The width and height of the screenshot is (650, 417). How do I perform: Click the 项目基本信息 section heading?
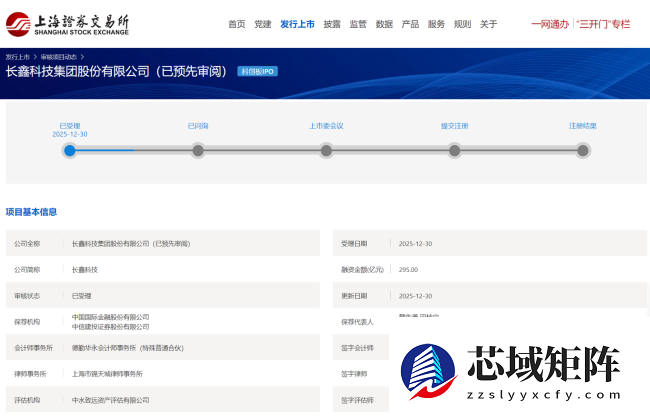pos(31,212)
